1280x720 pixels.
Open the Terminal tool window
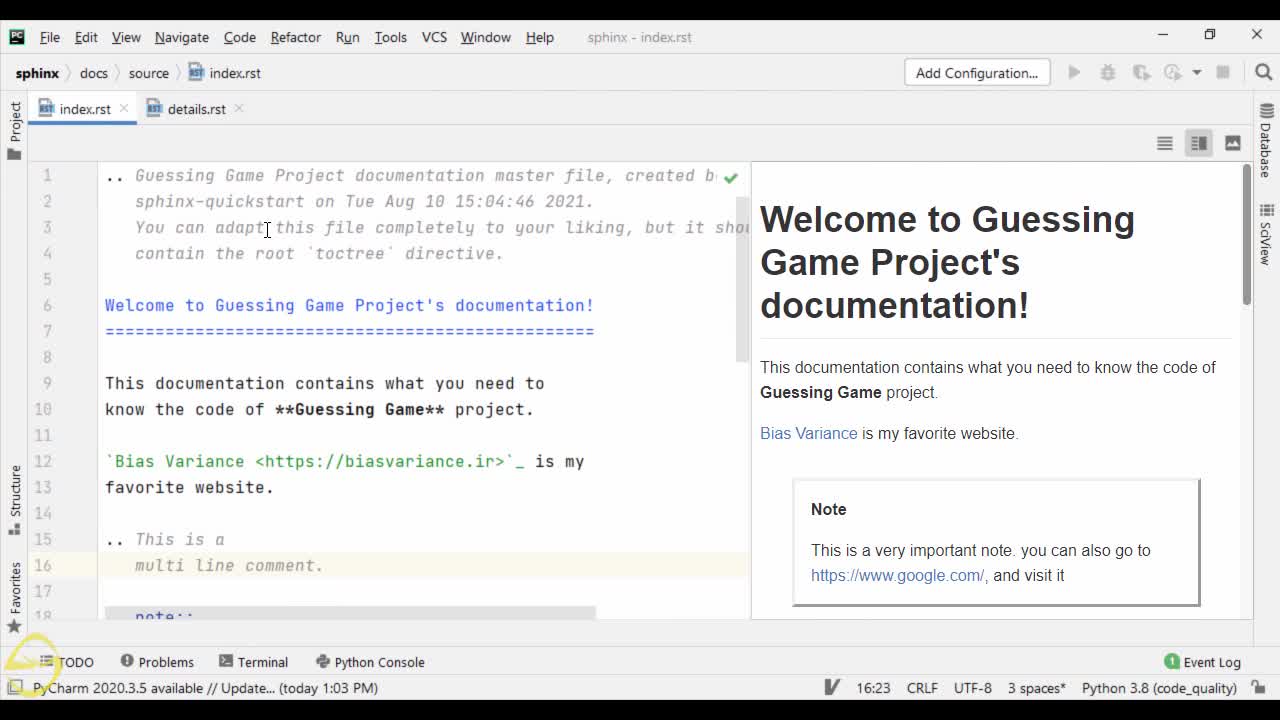[x=253, y=662]
